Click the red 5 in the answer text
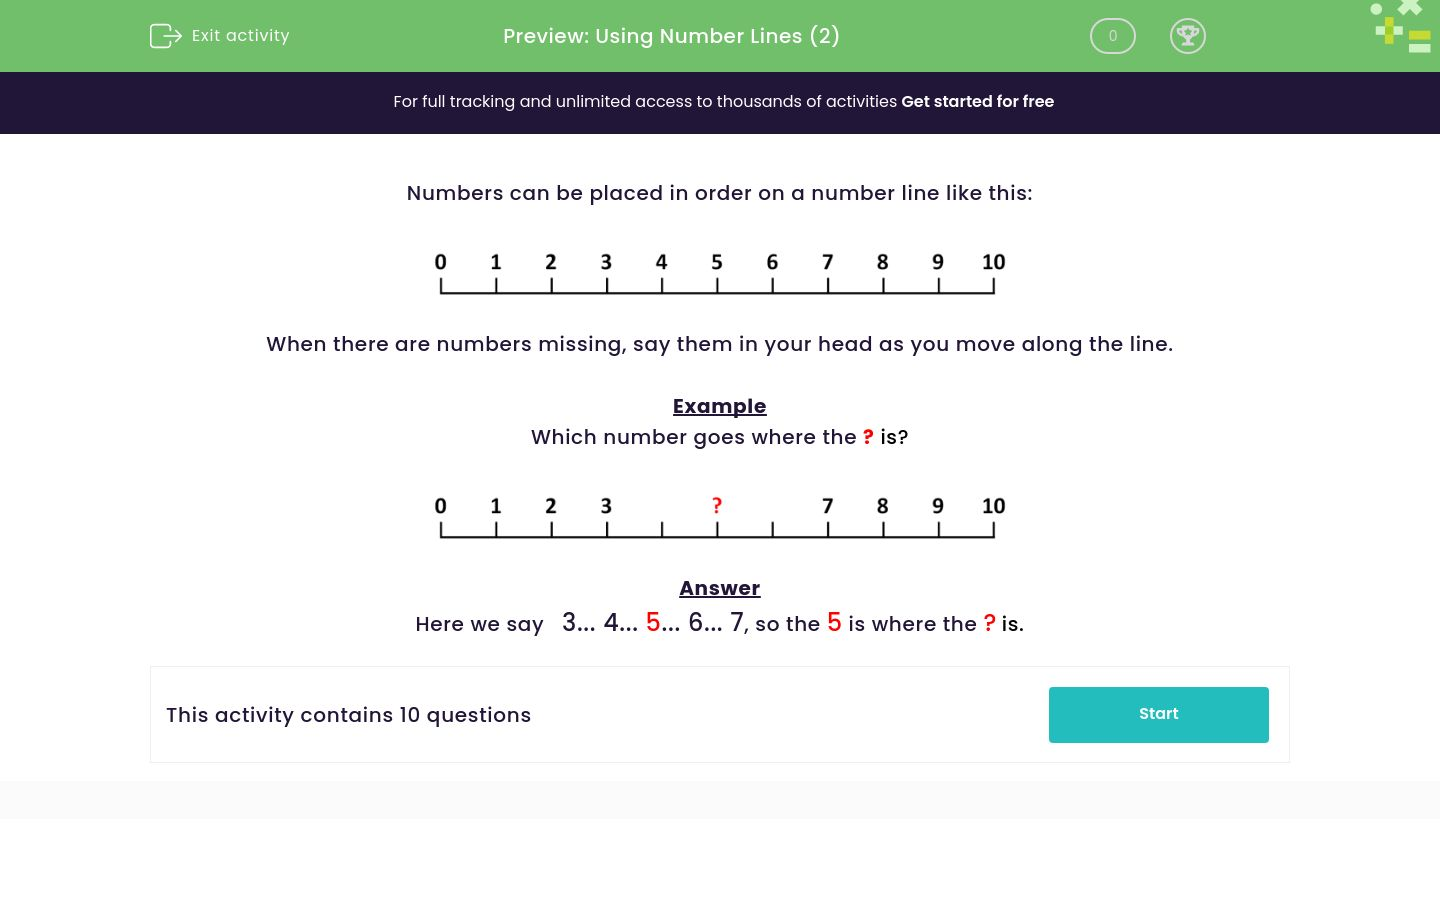The height and width of the screenshot is (900, 1440). coord(653,622)
